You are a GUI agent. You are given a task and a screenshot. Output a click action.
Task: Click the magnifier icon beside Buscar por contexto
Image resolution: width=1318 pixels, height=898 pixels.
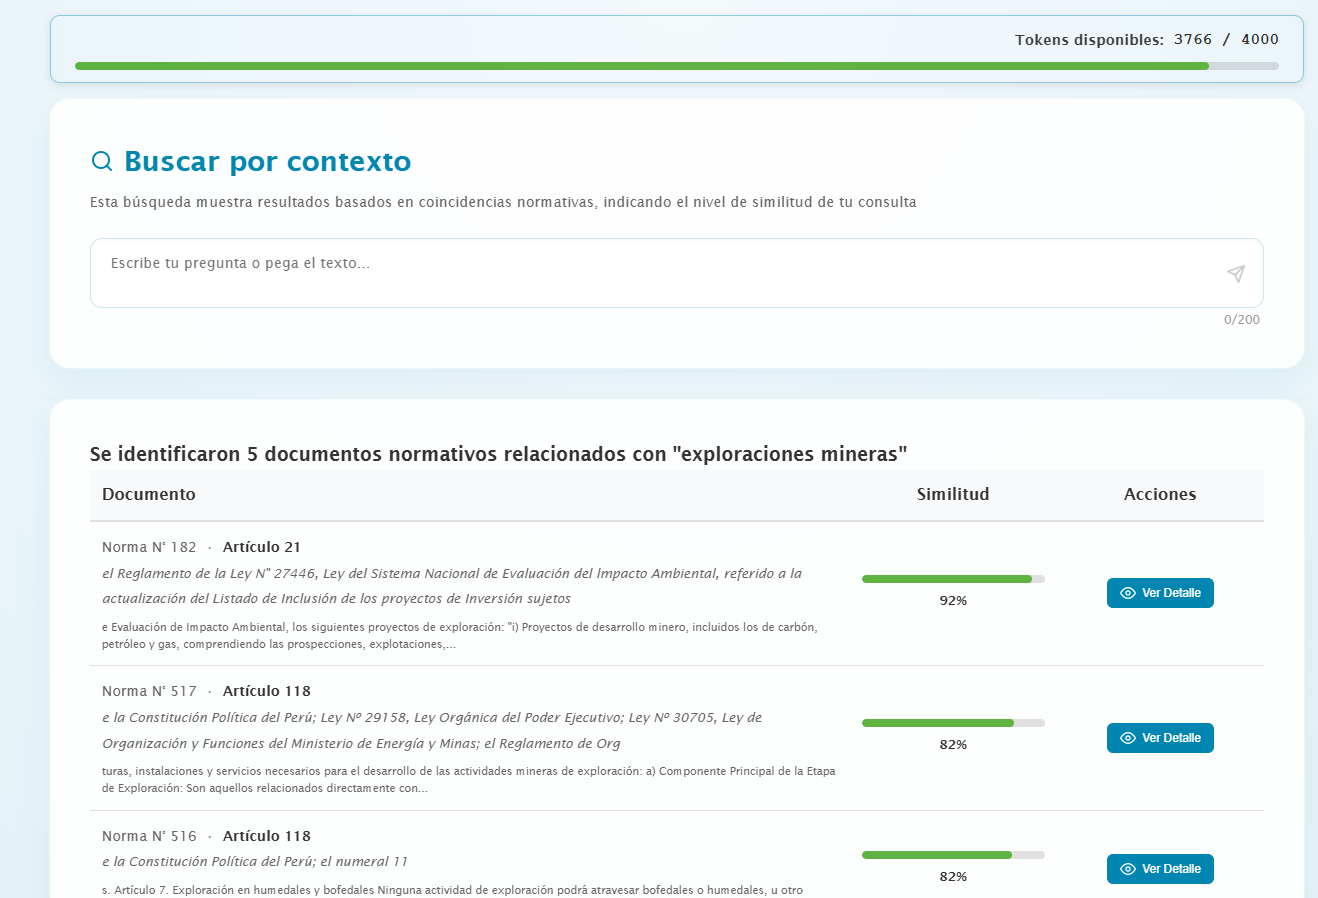(102, 161)
